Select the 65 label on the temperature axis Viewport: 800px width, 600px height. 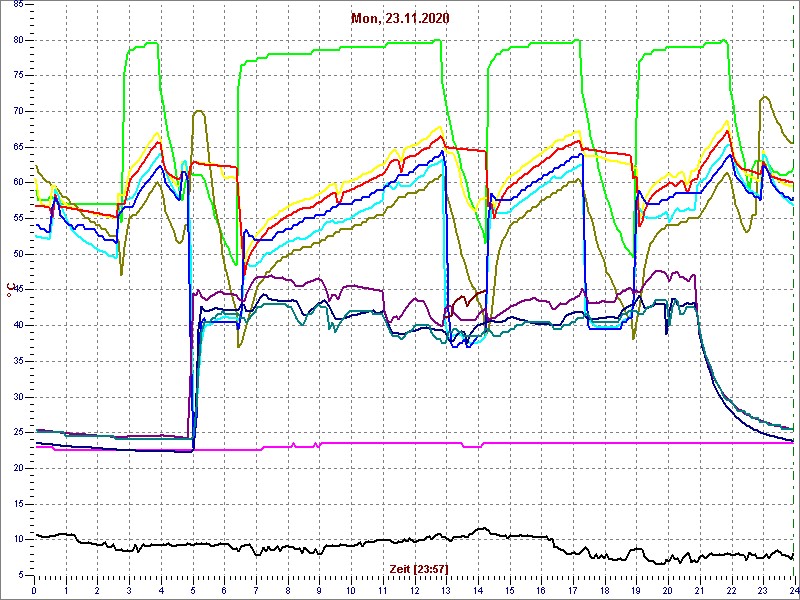[x=18, y=147]
